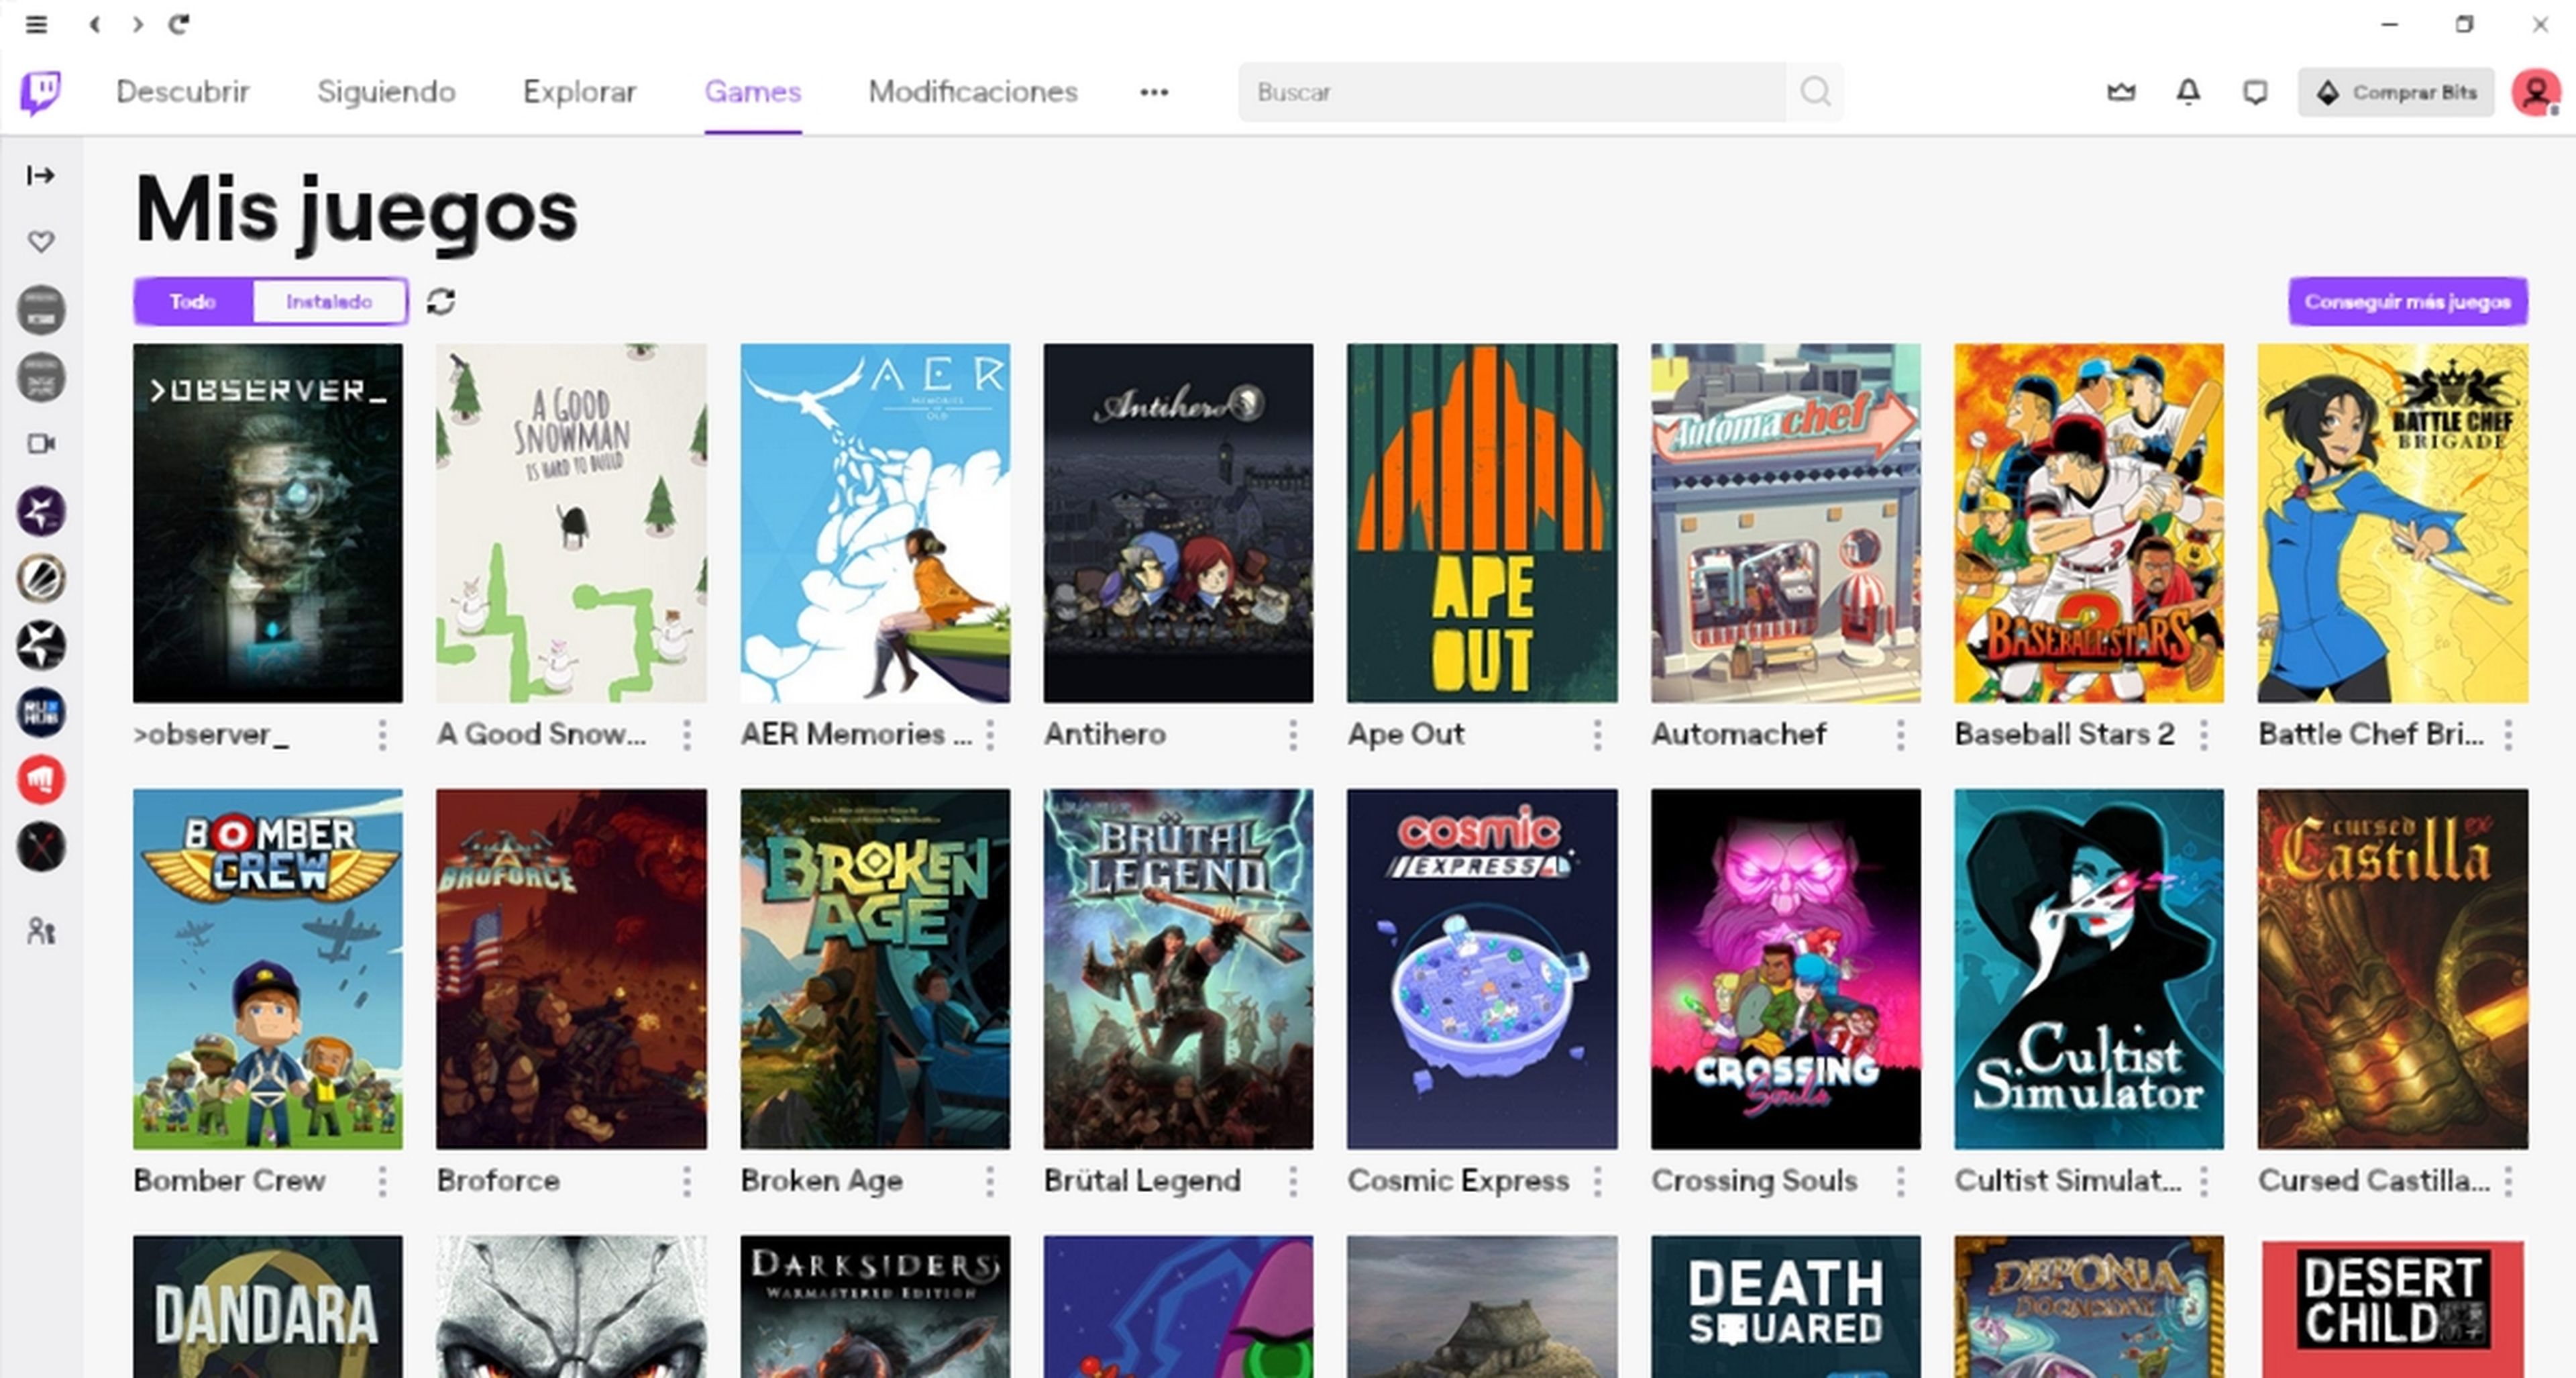The width and height of the screenshot is (2576, 1378).
Task: Show all games with Todo filter
Action: [x=193, y=301]
